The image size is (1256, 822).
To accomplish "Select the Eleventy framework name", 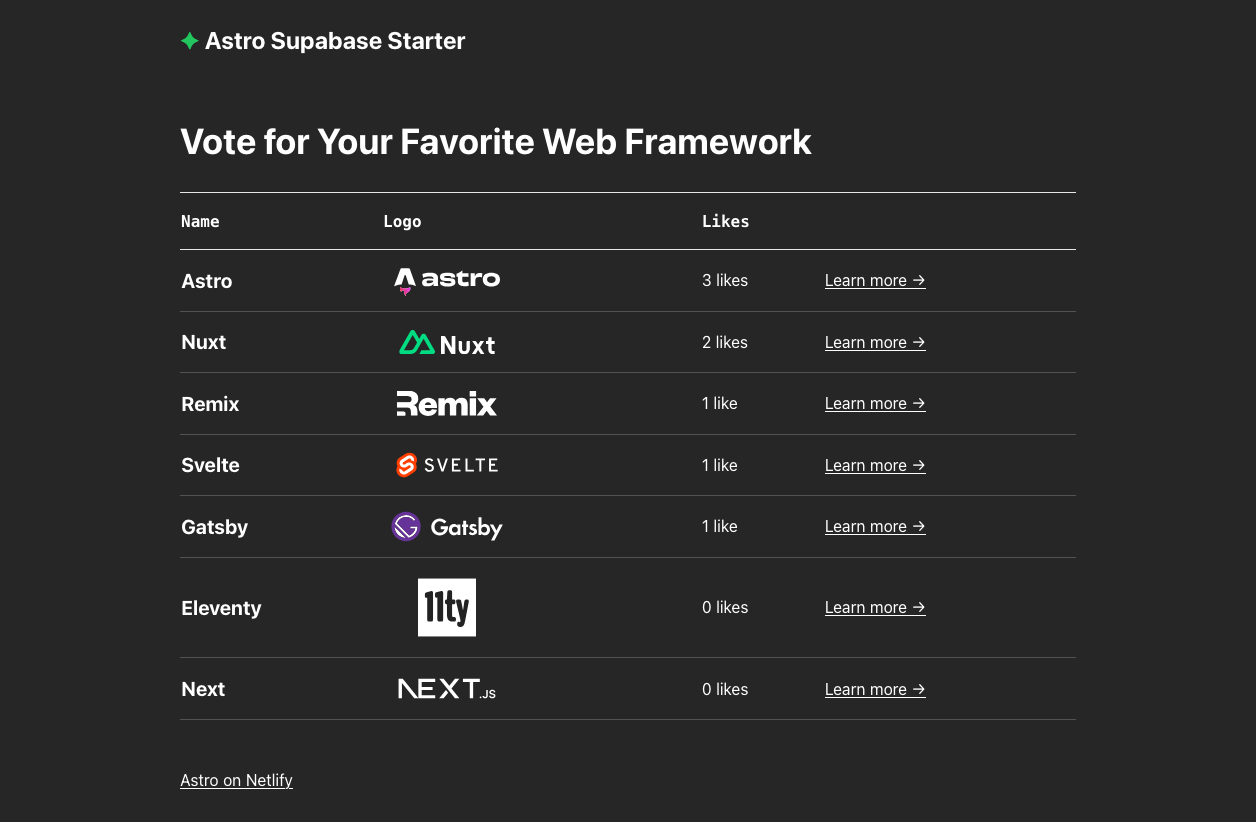I will click(x=221, y=608).
